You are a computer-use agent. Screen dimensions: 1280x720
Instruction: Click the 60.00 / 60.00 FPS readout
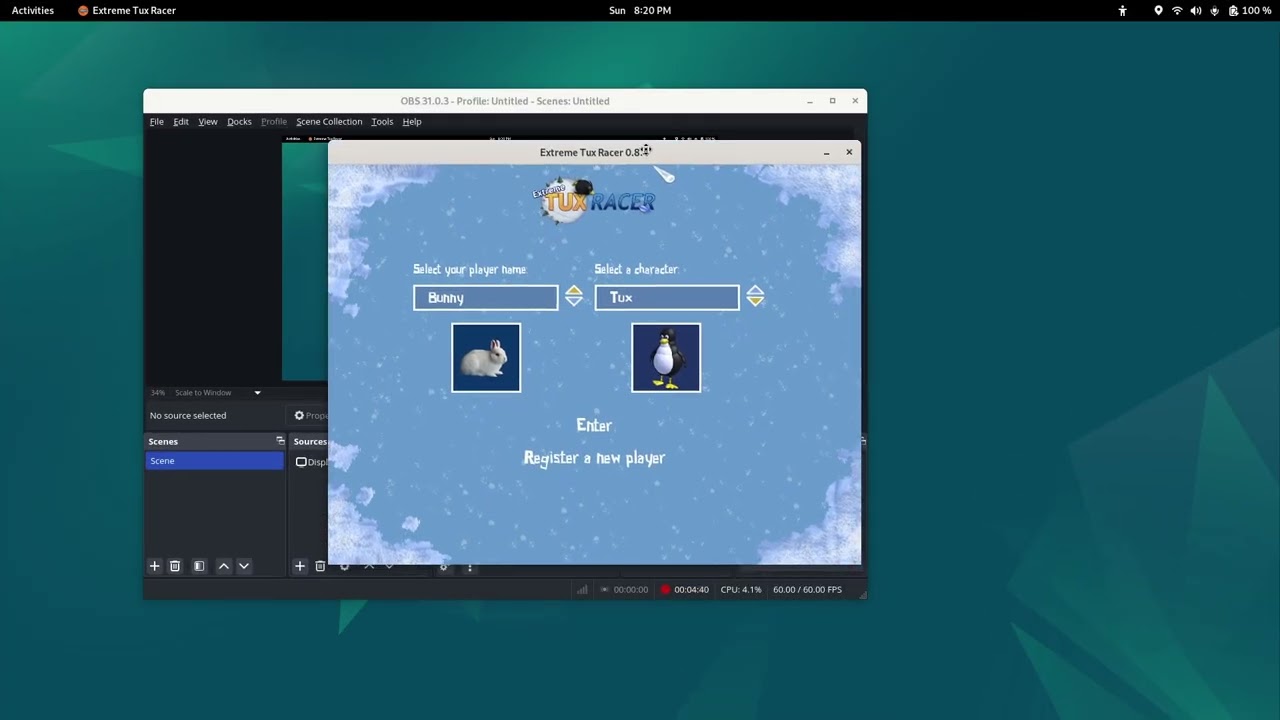click(807, 590)
